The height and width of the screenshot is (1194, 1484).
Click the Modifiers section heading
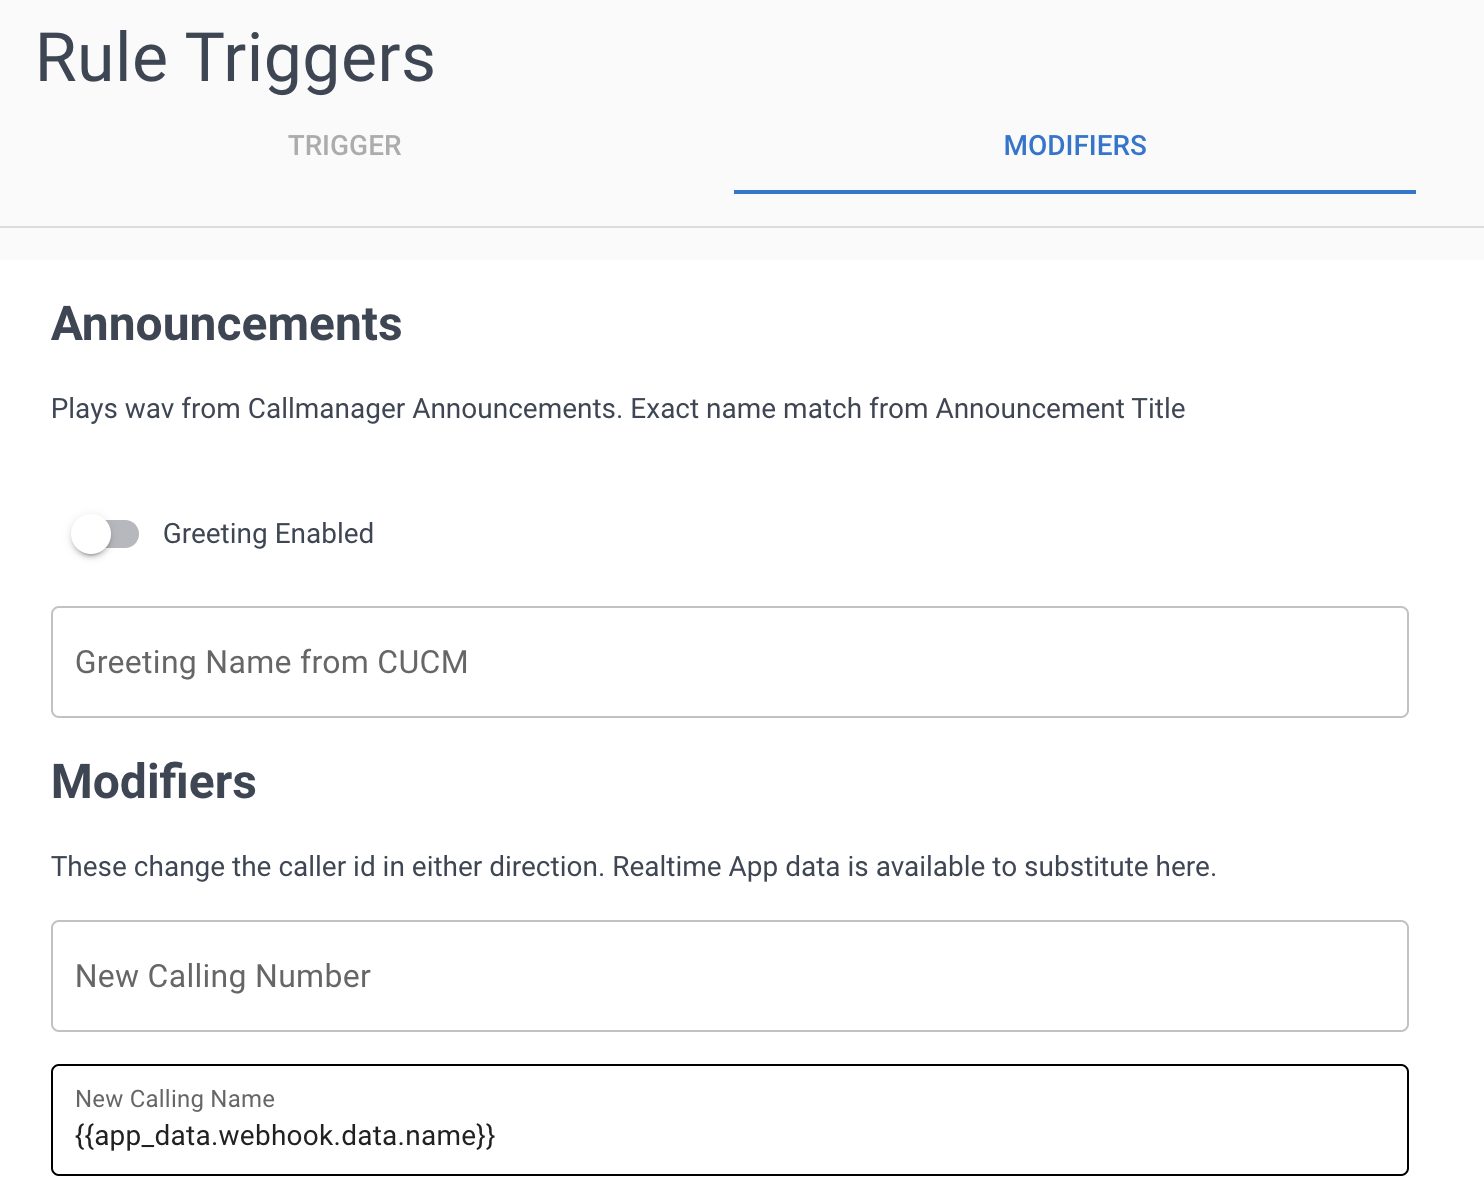(x=153, y=781)
